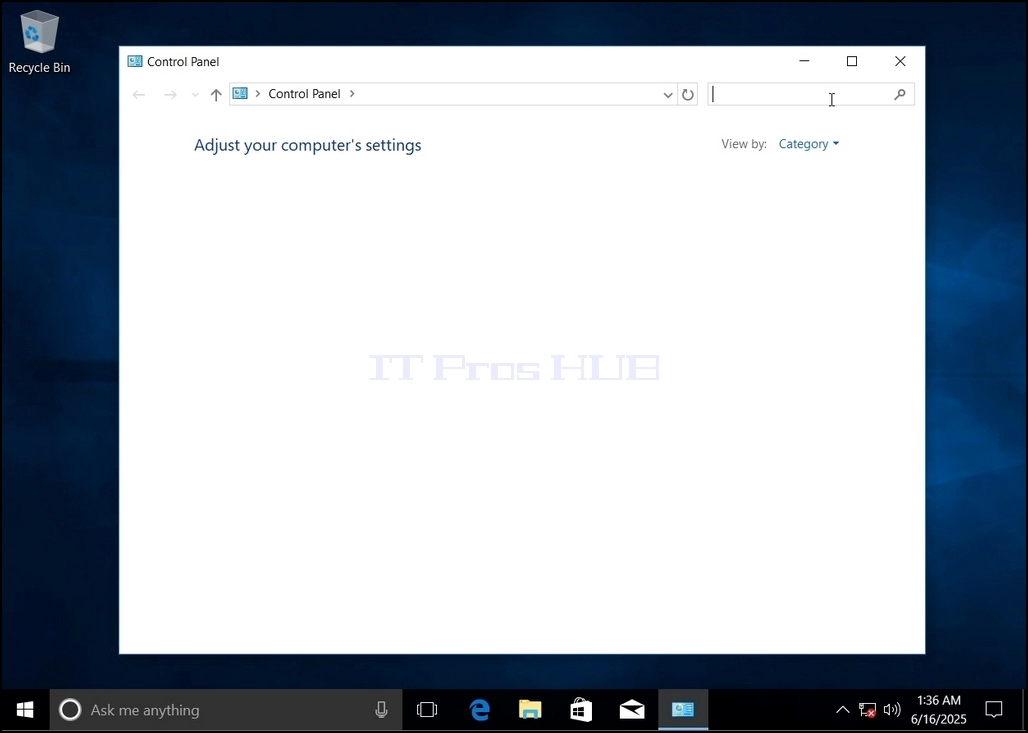Click the Control Panel icon in address bar
The image size is (1028, 733).
pos(240,94)
